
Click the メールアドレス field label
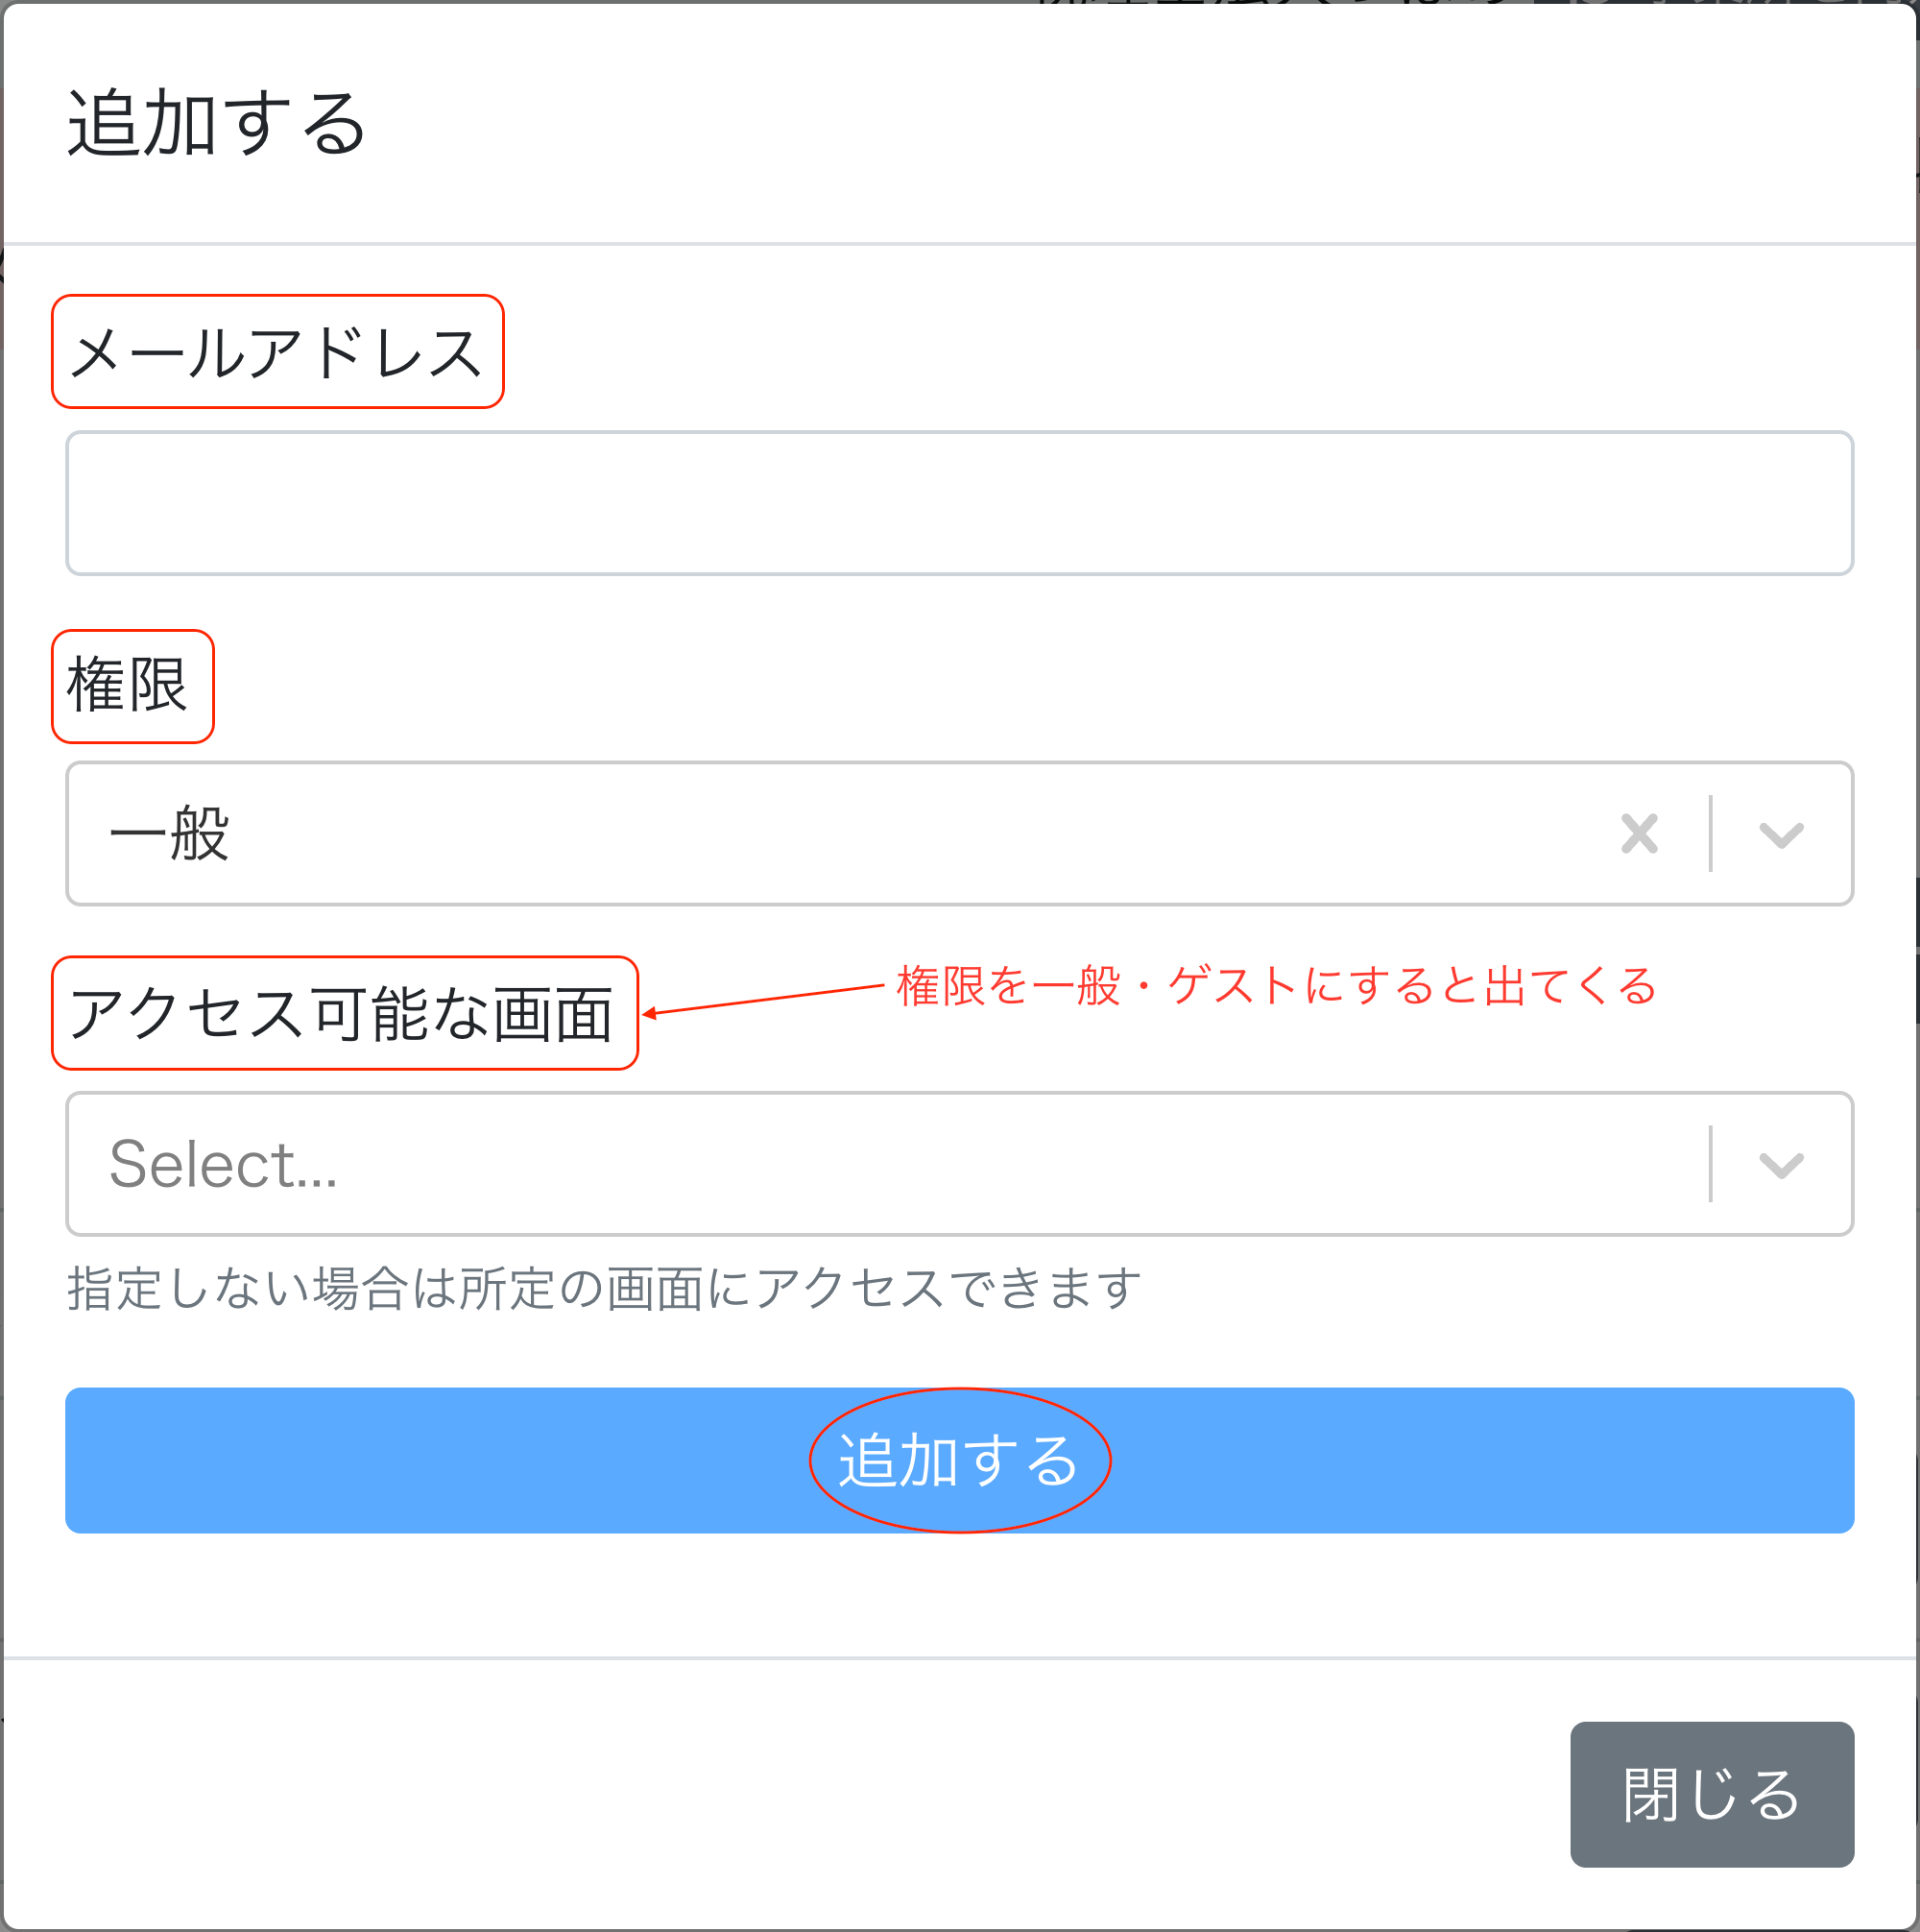coord(277,352)
